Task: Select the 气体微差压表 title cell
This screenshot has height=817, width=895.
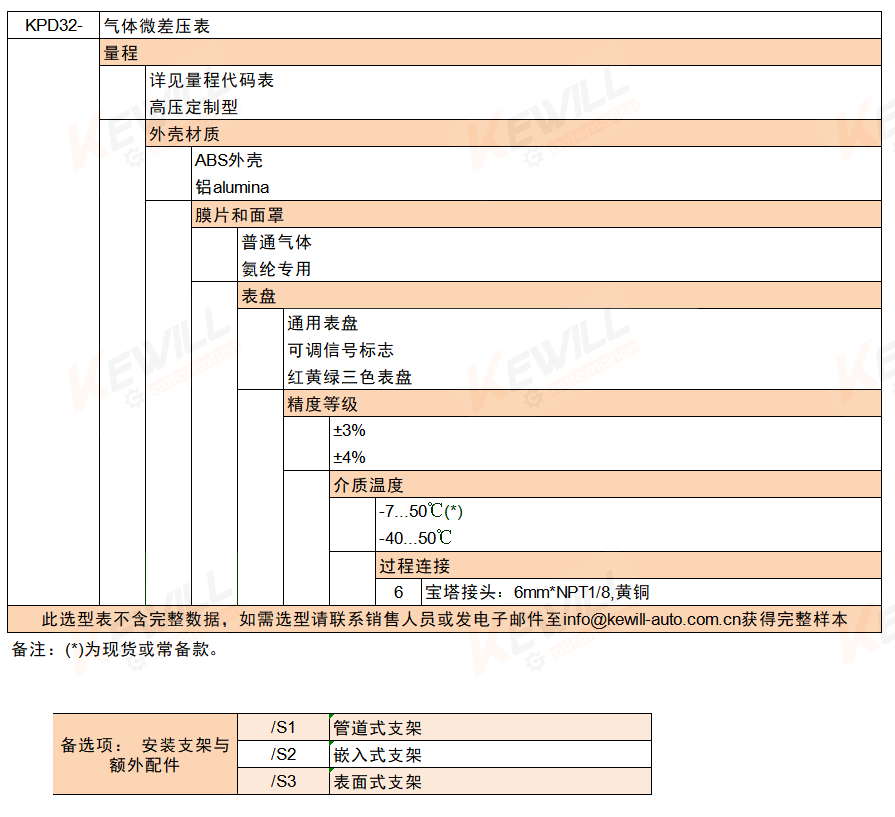Action: tap(491, 26)
